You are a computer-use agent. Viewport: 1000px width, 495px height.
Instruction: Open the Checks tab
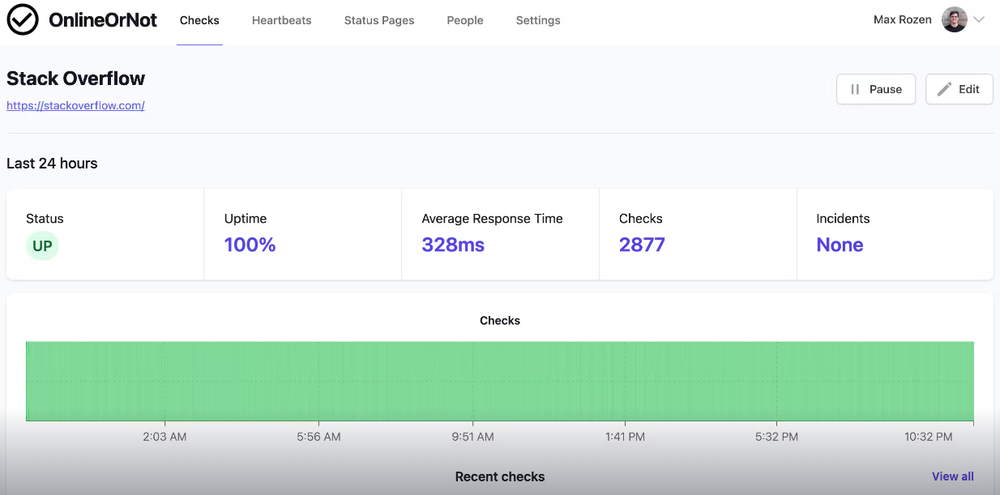click(x=200, y=20)
